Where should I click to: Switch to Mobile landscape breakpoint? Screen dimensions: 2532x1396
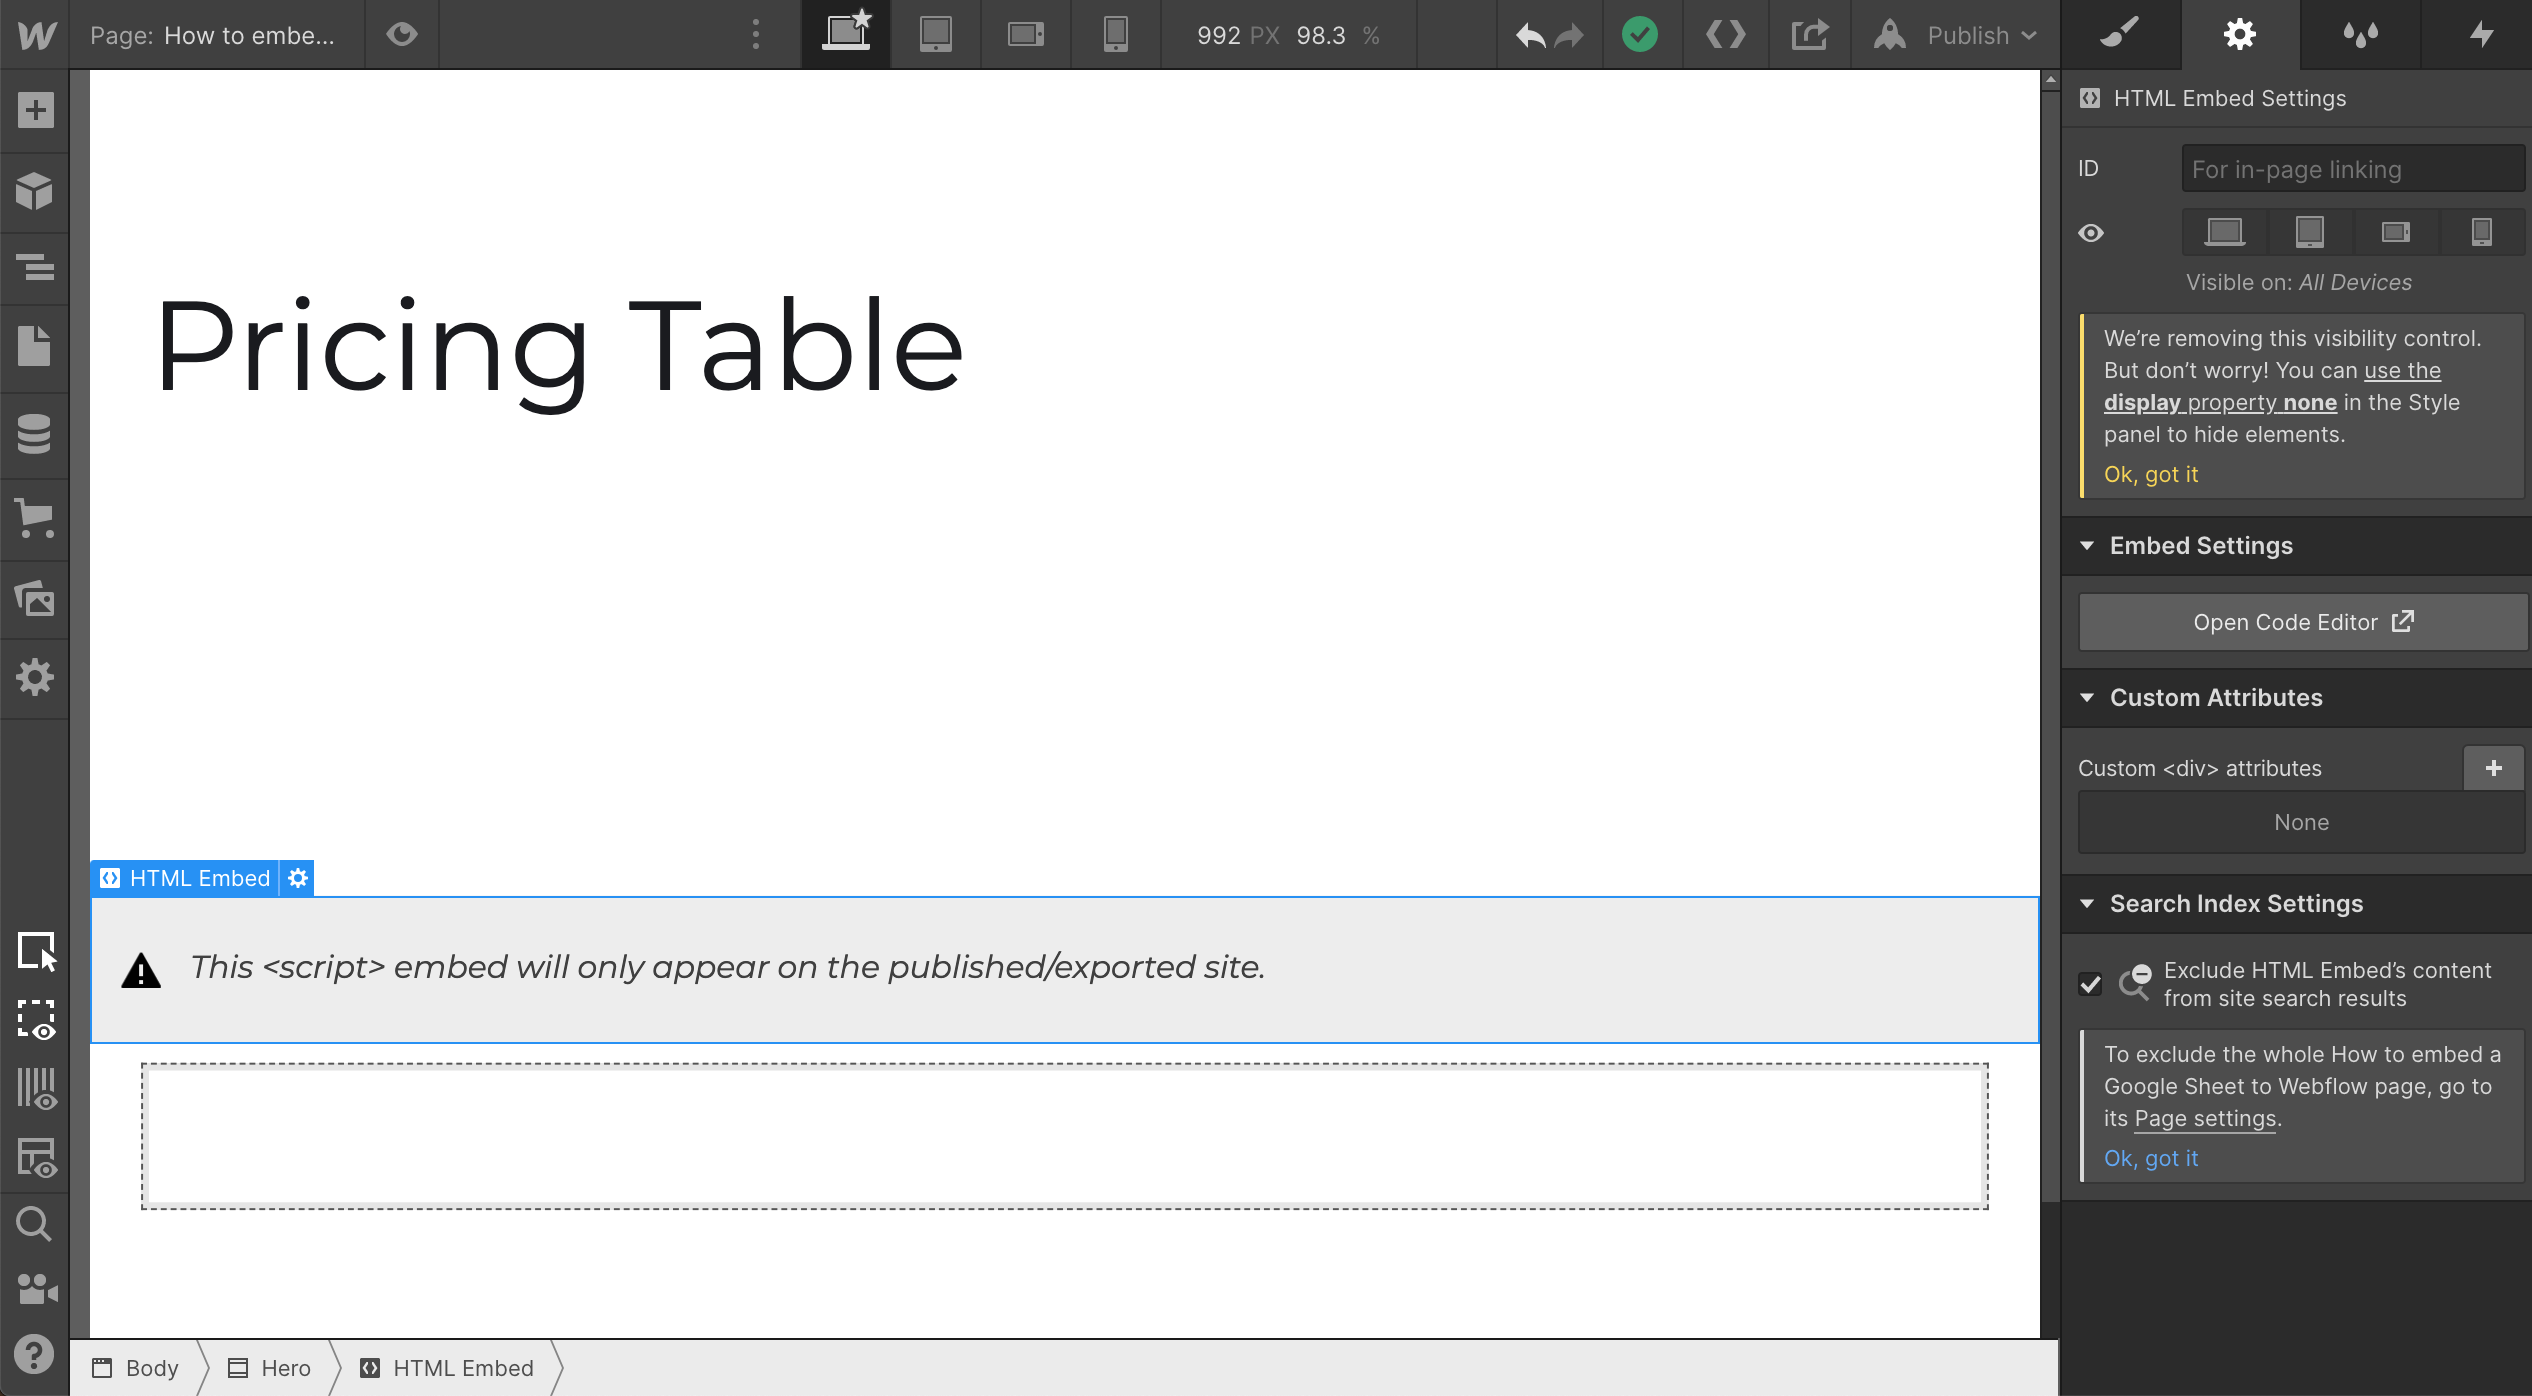point(1026,35)
